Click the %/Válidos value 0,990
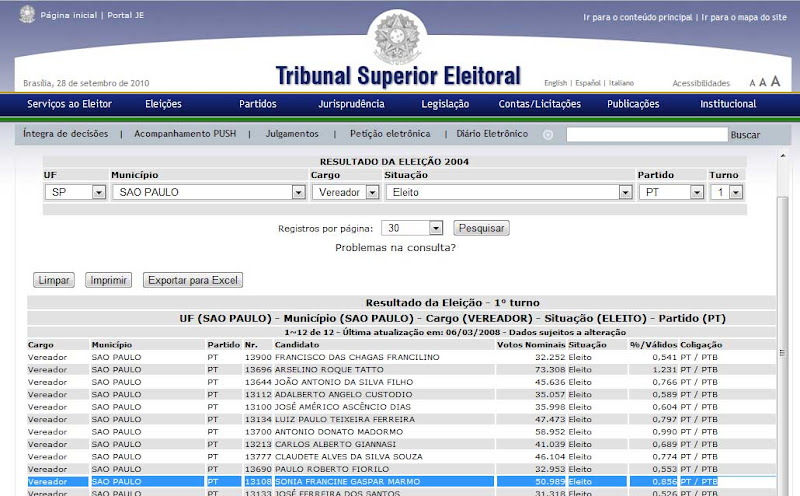The height and width of the screenshot is (496, 800). click(664, 432)
